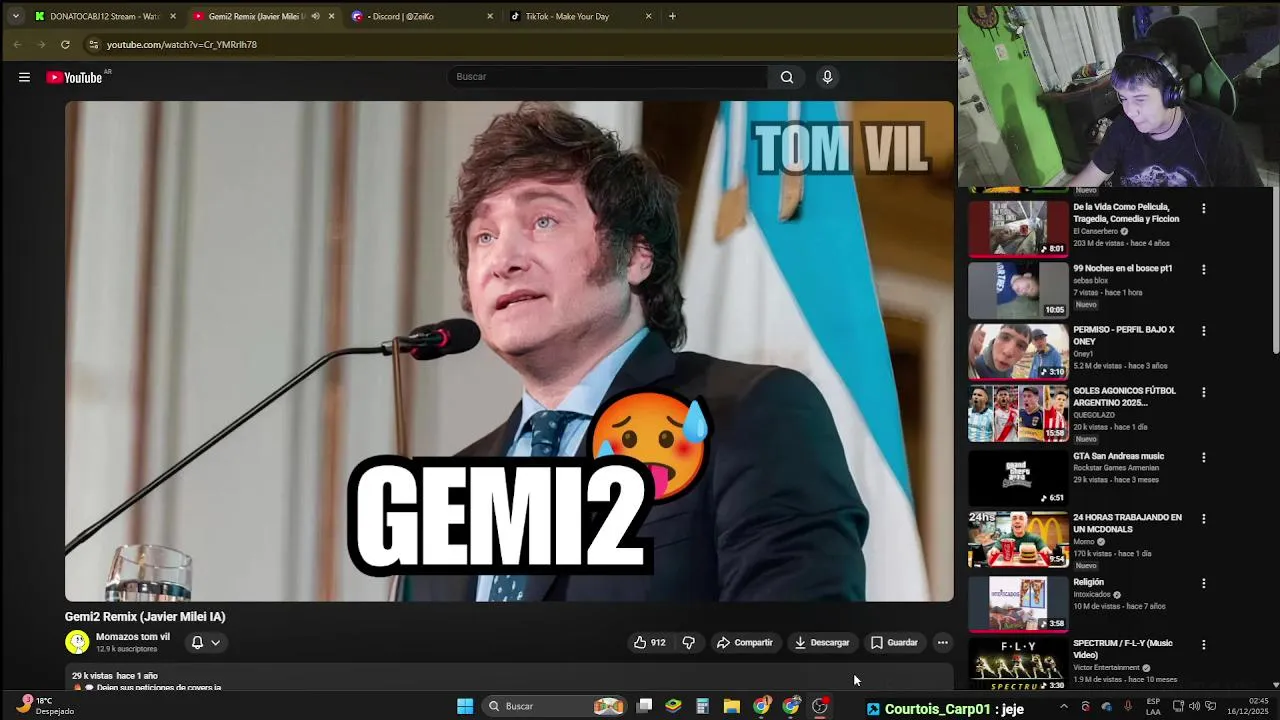Screen dimensions: 1280x720
Task: Open the Momazos tom vil channel name link
Action: click(x=133, y=637)
